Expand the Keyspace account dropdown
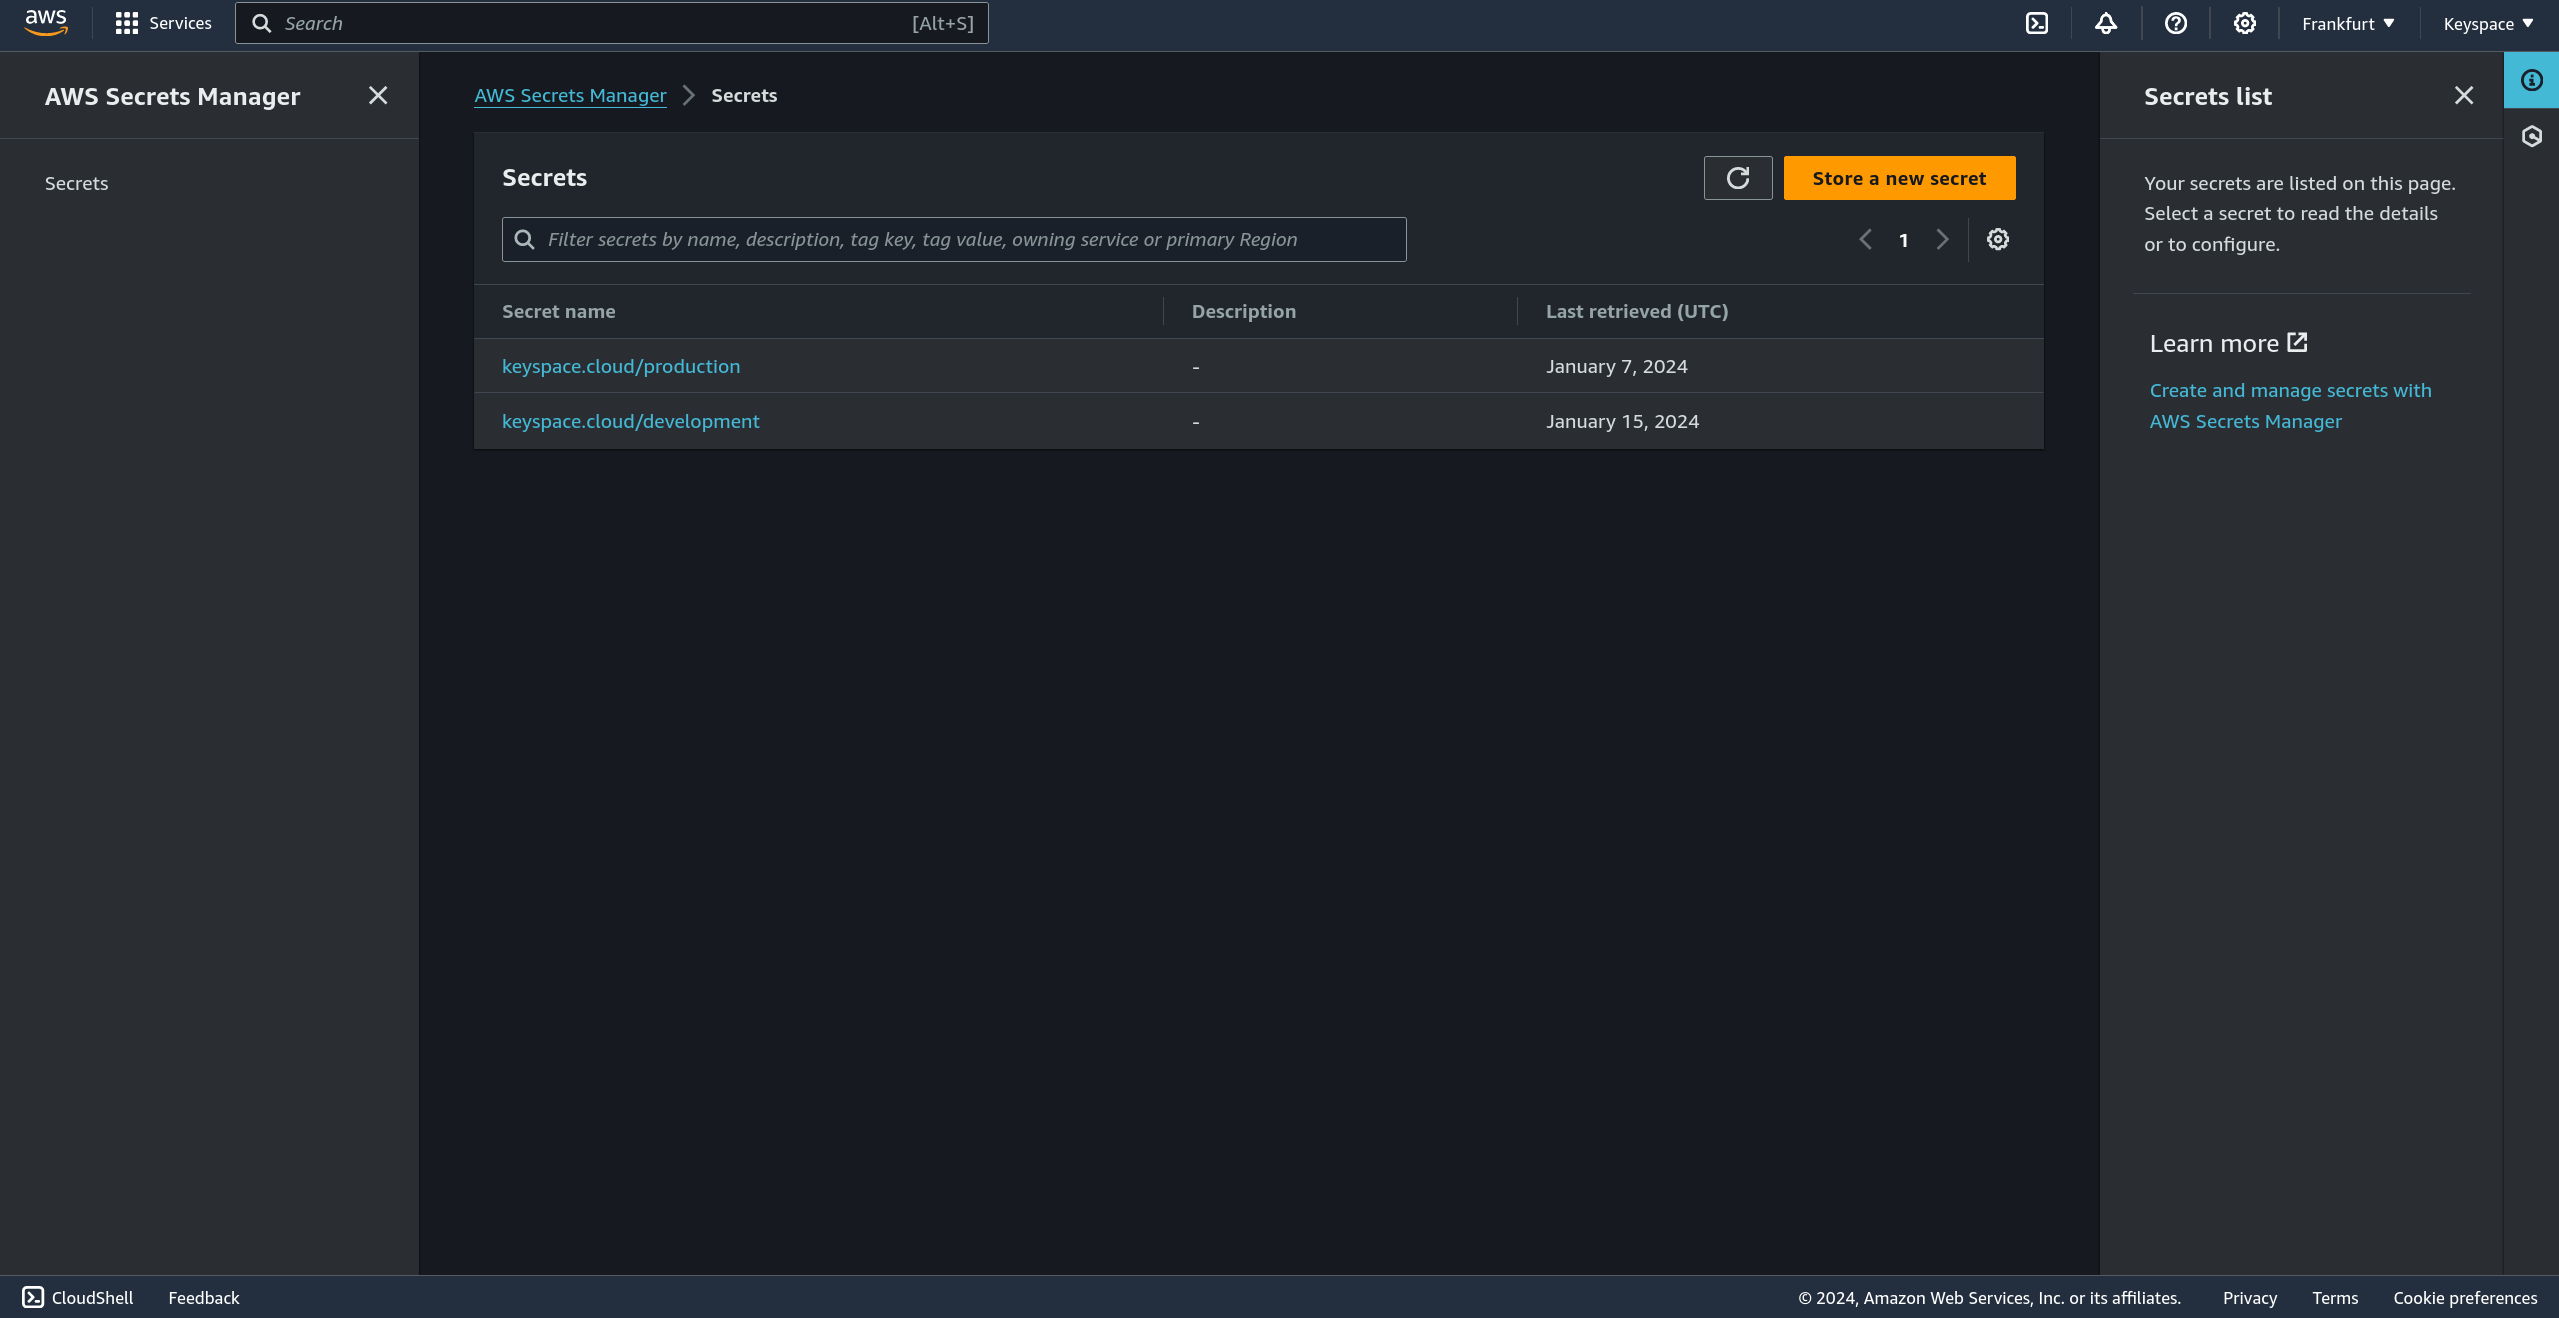 click(x=2488, y=23)
